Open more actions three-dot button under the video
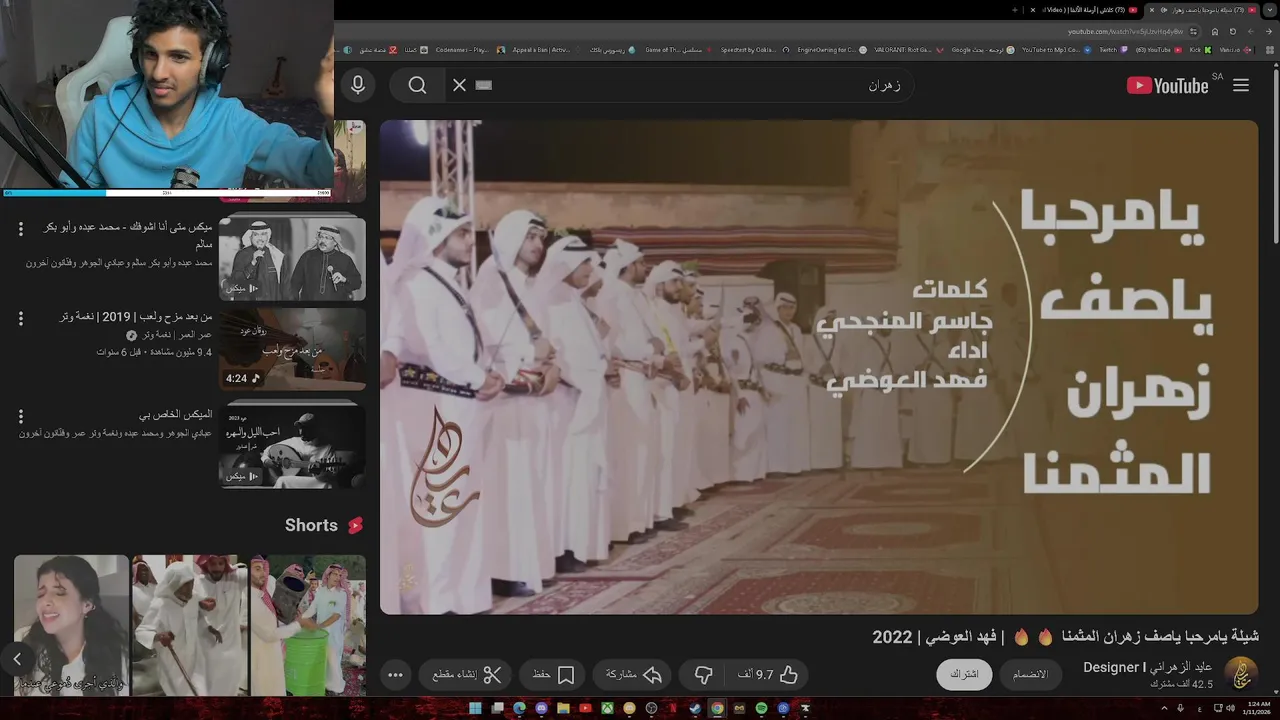The height and width of the screenshot is (720, 1280). point(395,675)
